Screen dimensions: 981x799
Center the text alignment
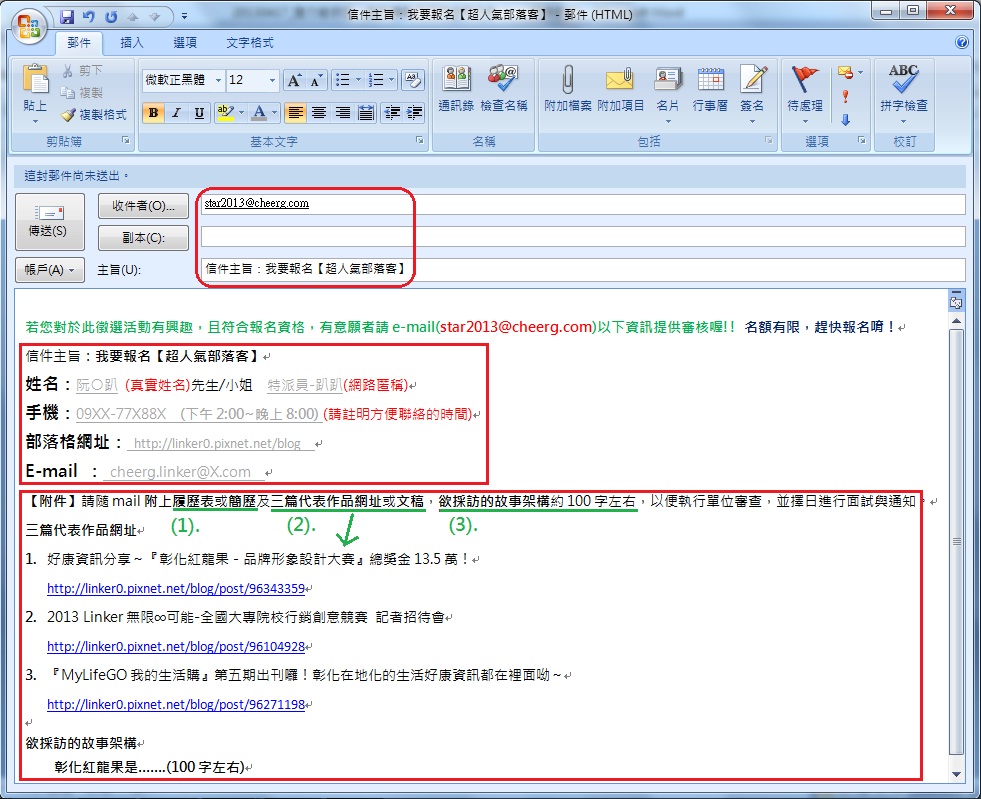tap(319, 113)
